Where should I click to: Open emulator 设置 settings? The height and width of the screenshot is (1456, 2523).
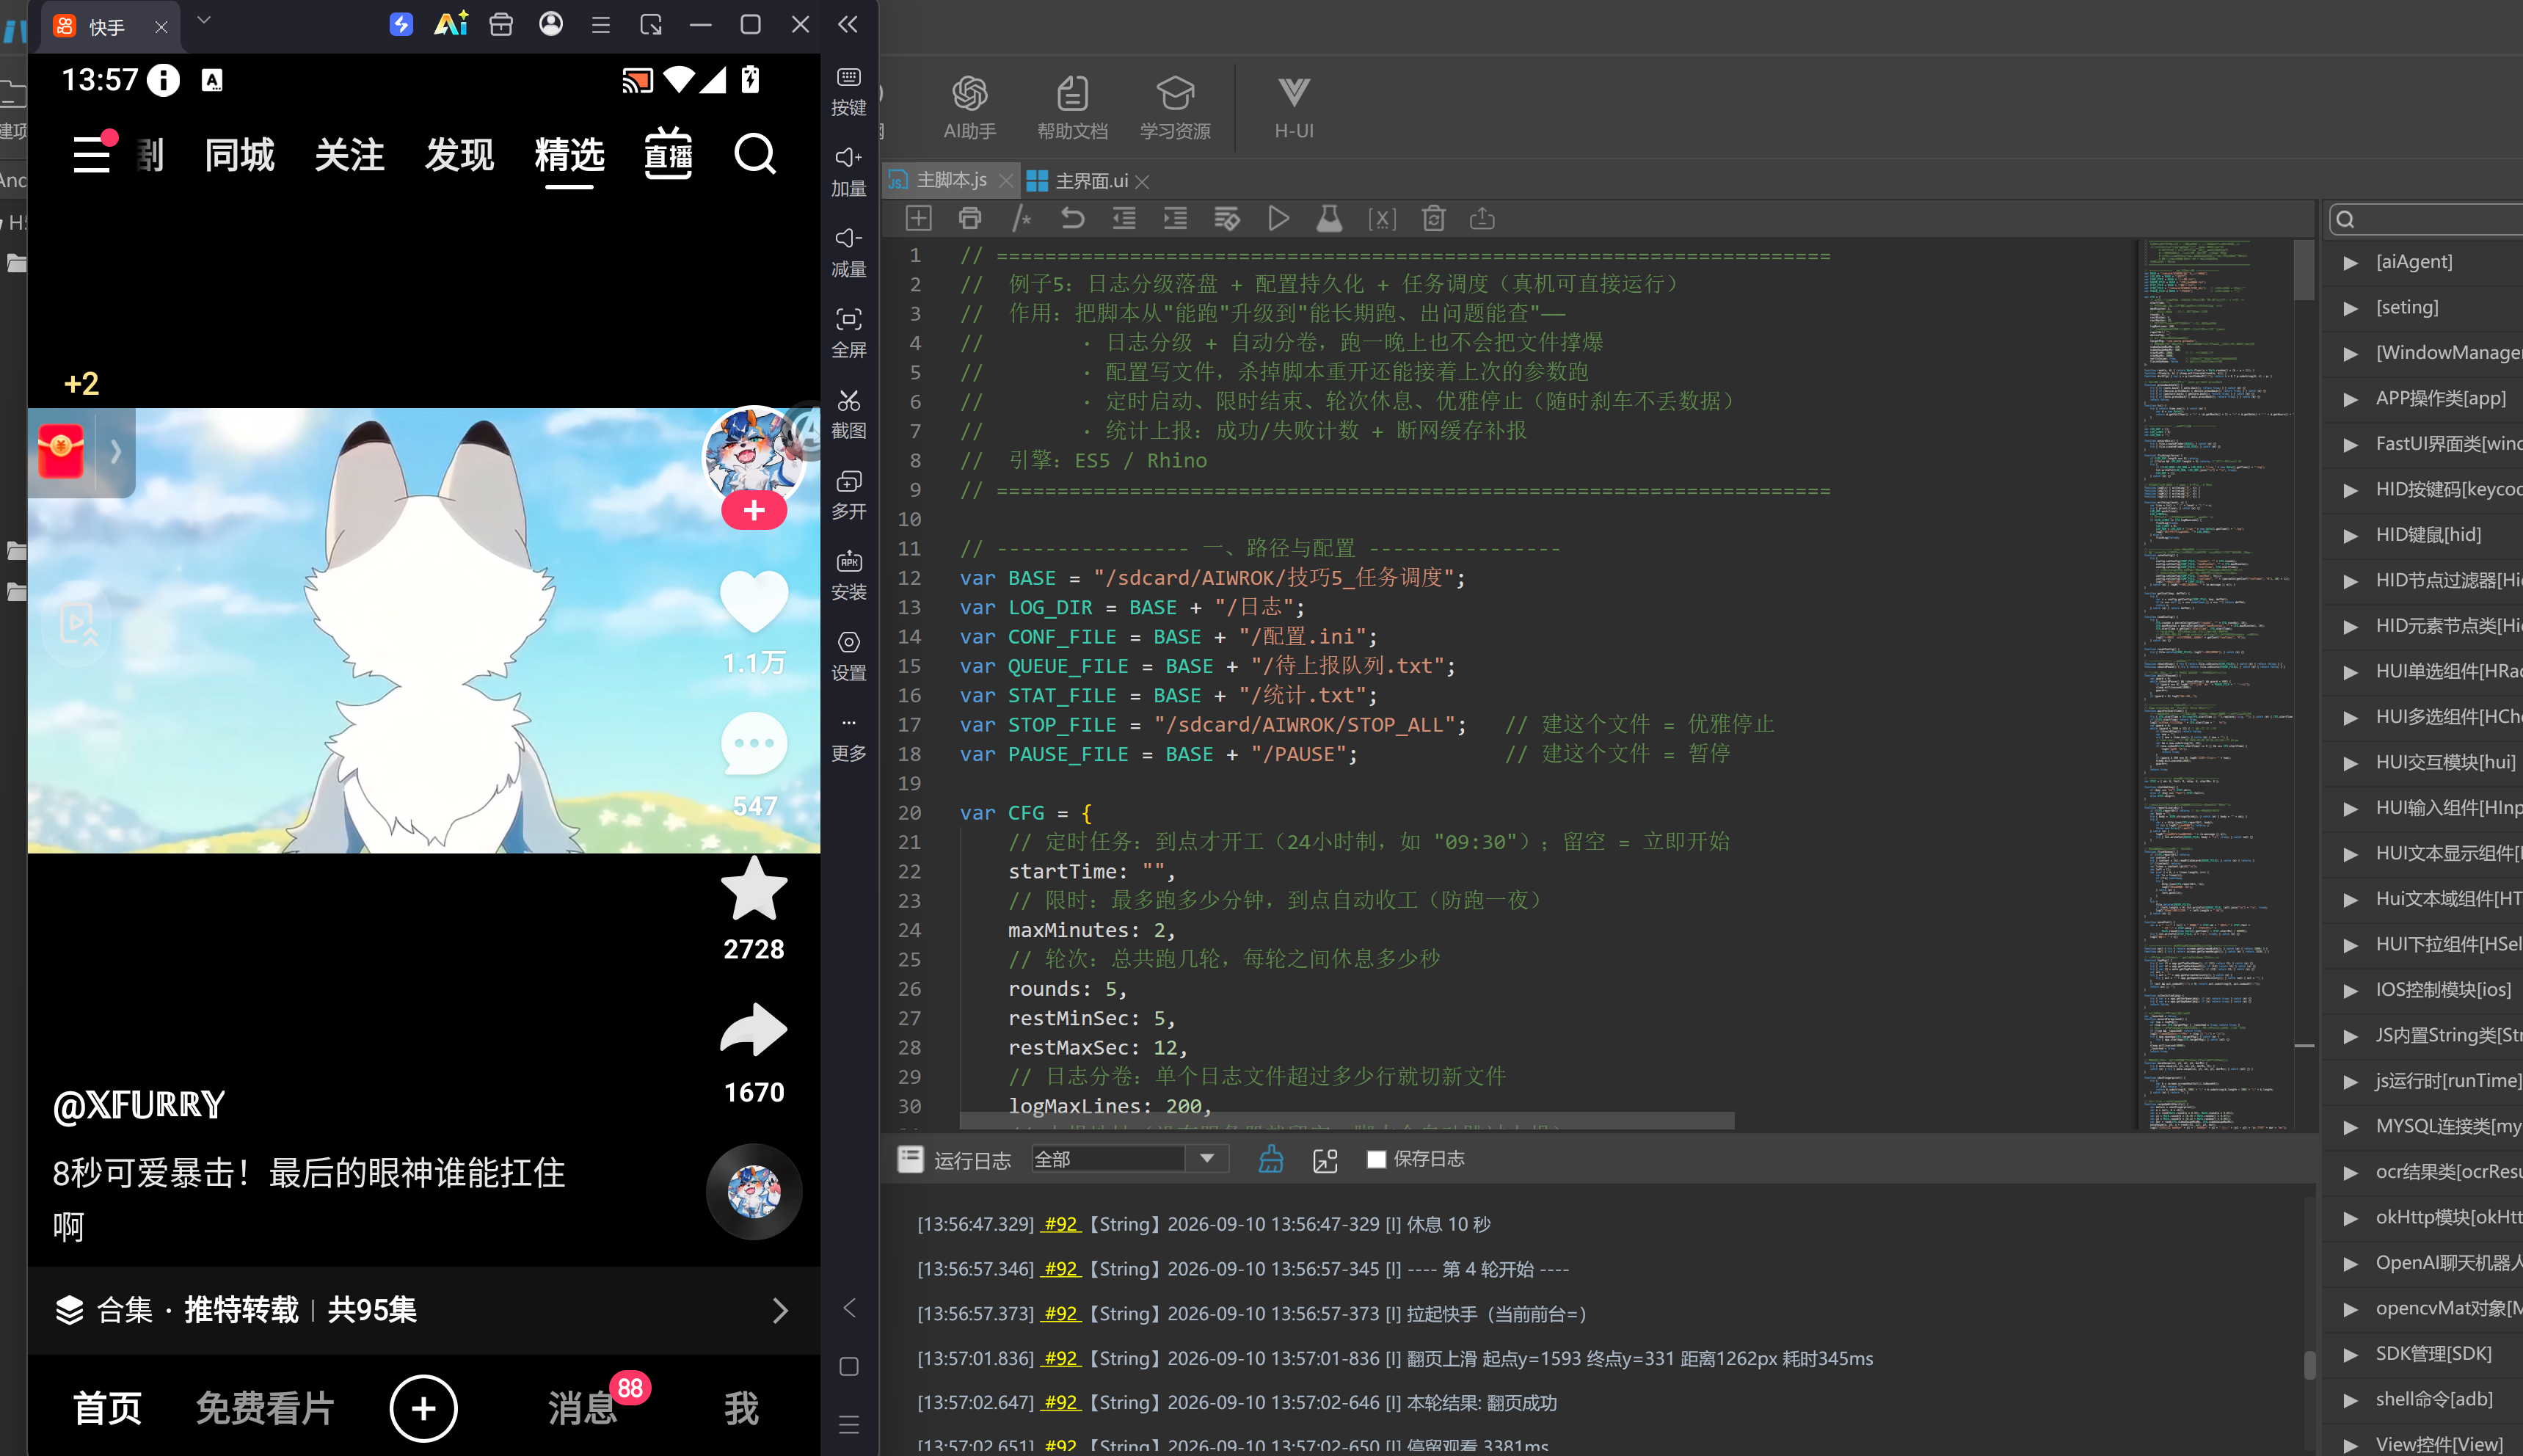tap(848, 657)
